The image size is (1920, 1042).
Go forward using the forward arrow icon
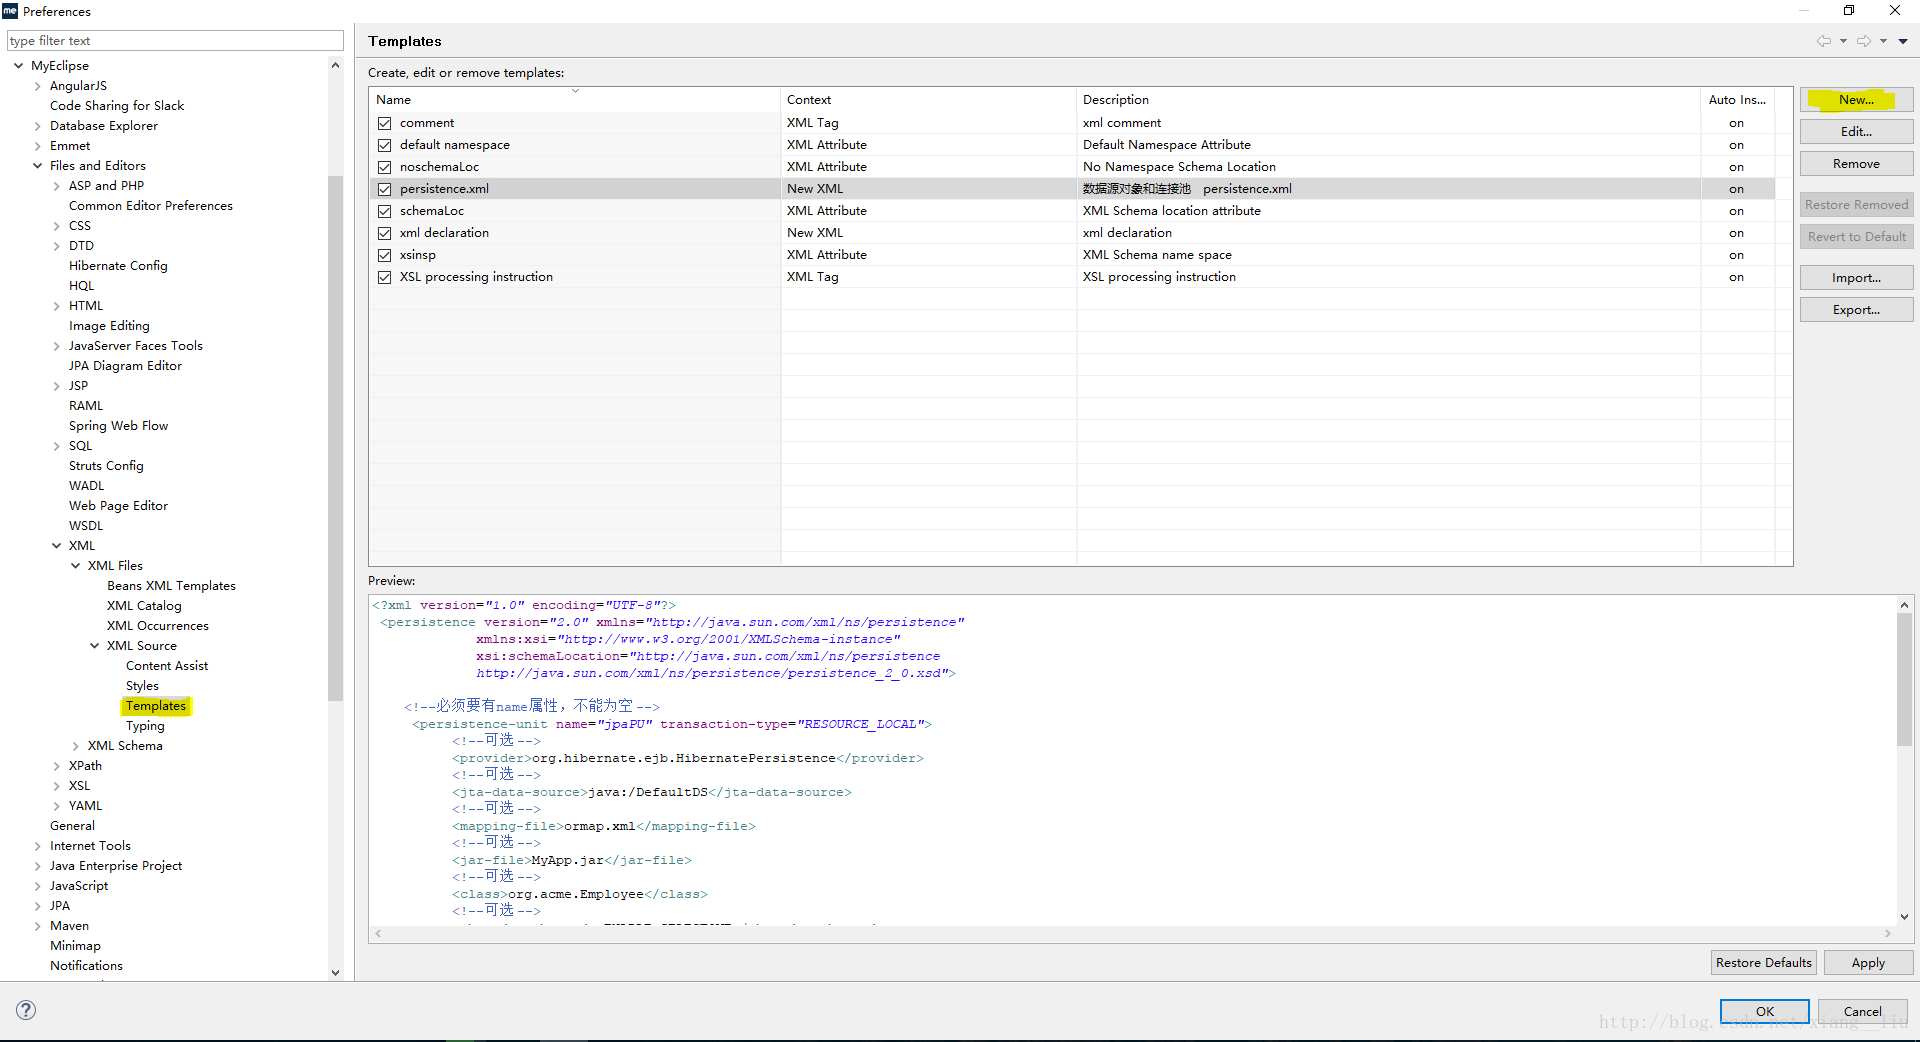click(1864, 41)
